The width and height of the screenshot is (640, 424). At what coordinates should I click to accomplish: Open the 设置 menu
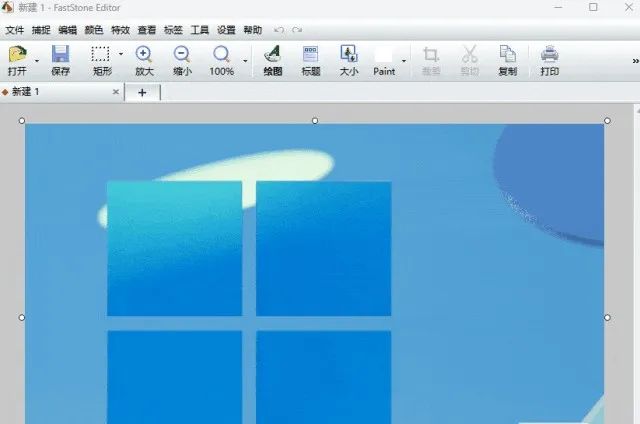coord(226,30)
